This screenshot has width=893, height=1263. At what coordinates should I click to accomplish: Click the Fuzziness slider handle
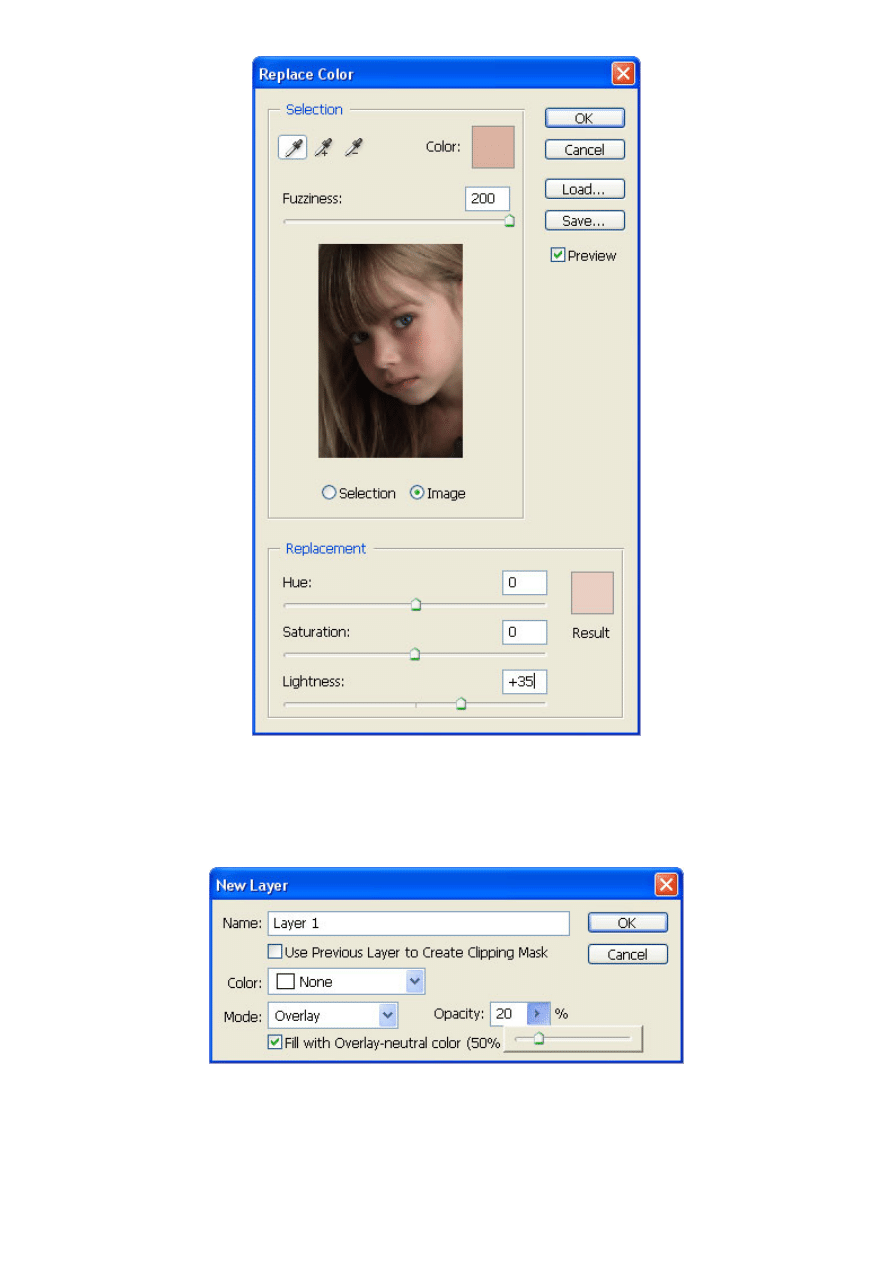pyautogui.click(x=509, y=222)
